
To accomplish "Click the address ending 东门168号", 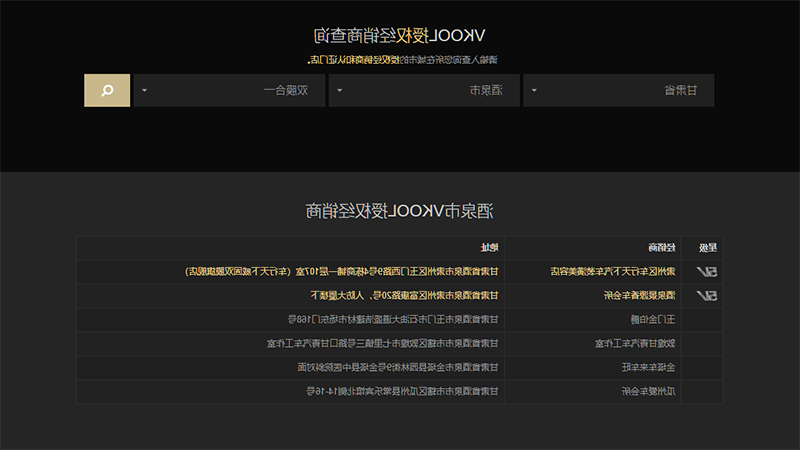I will 393,319.
